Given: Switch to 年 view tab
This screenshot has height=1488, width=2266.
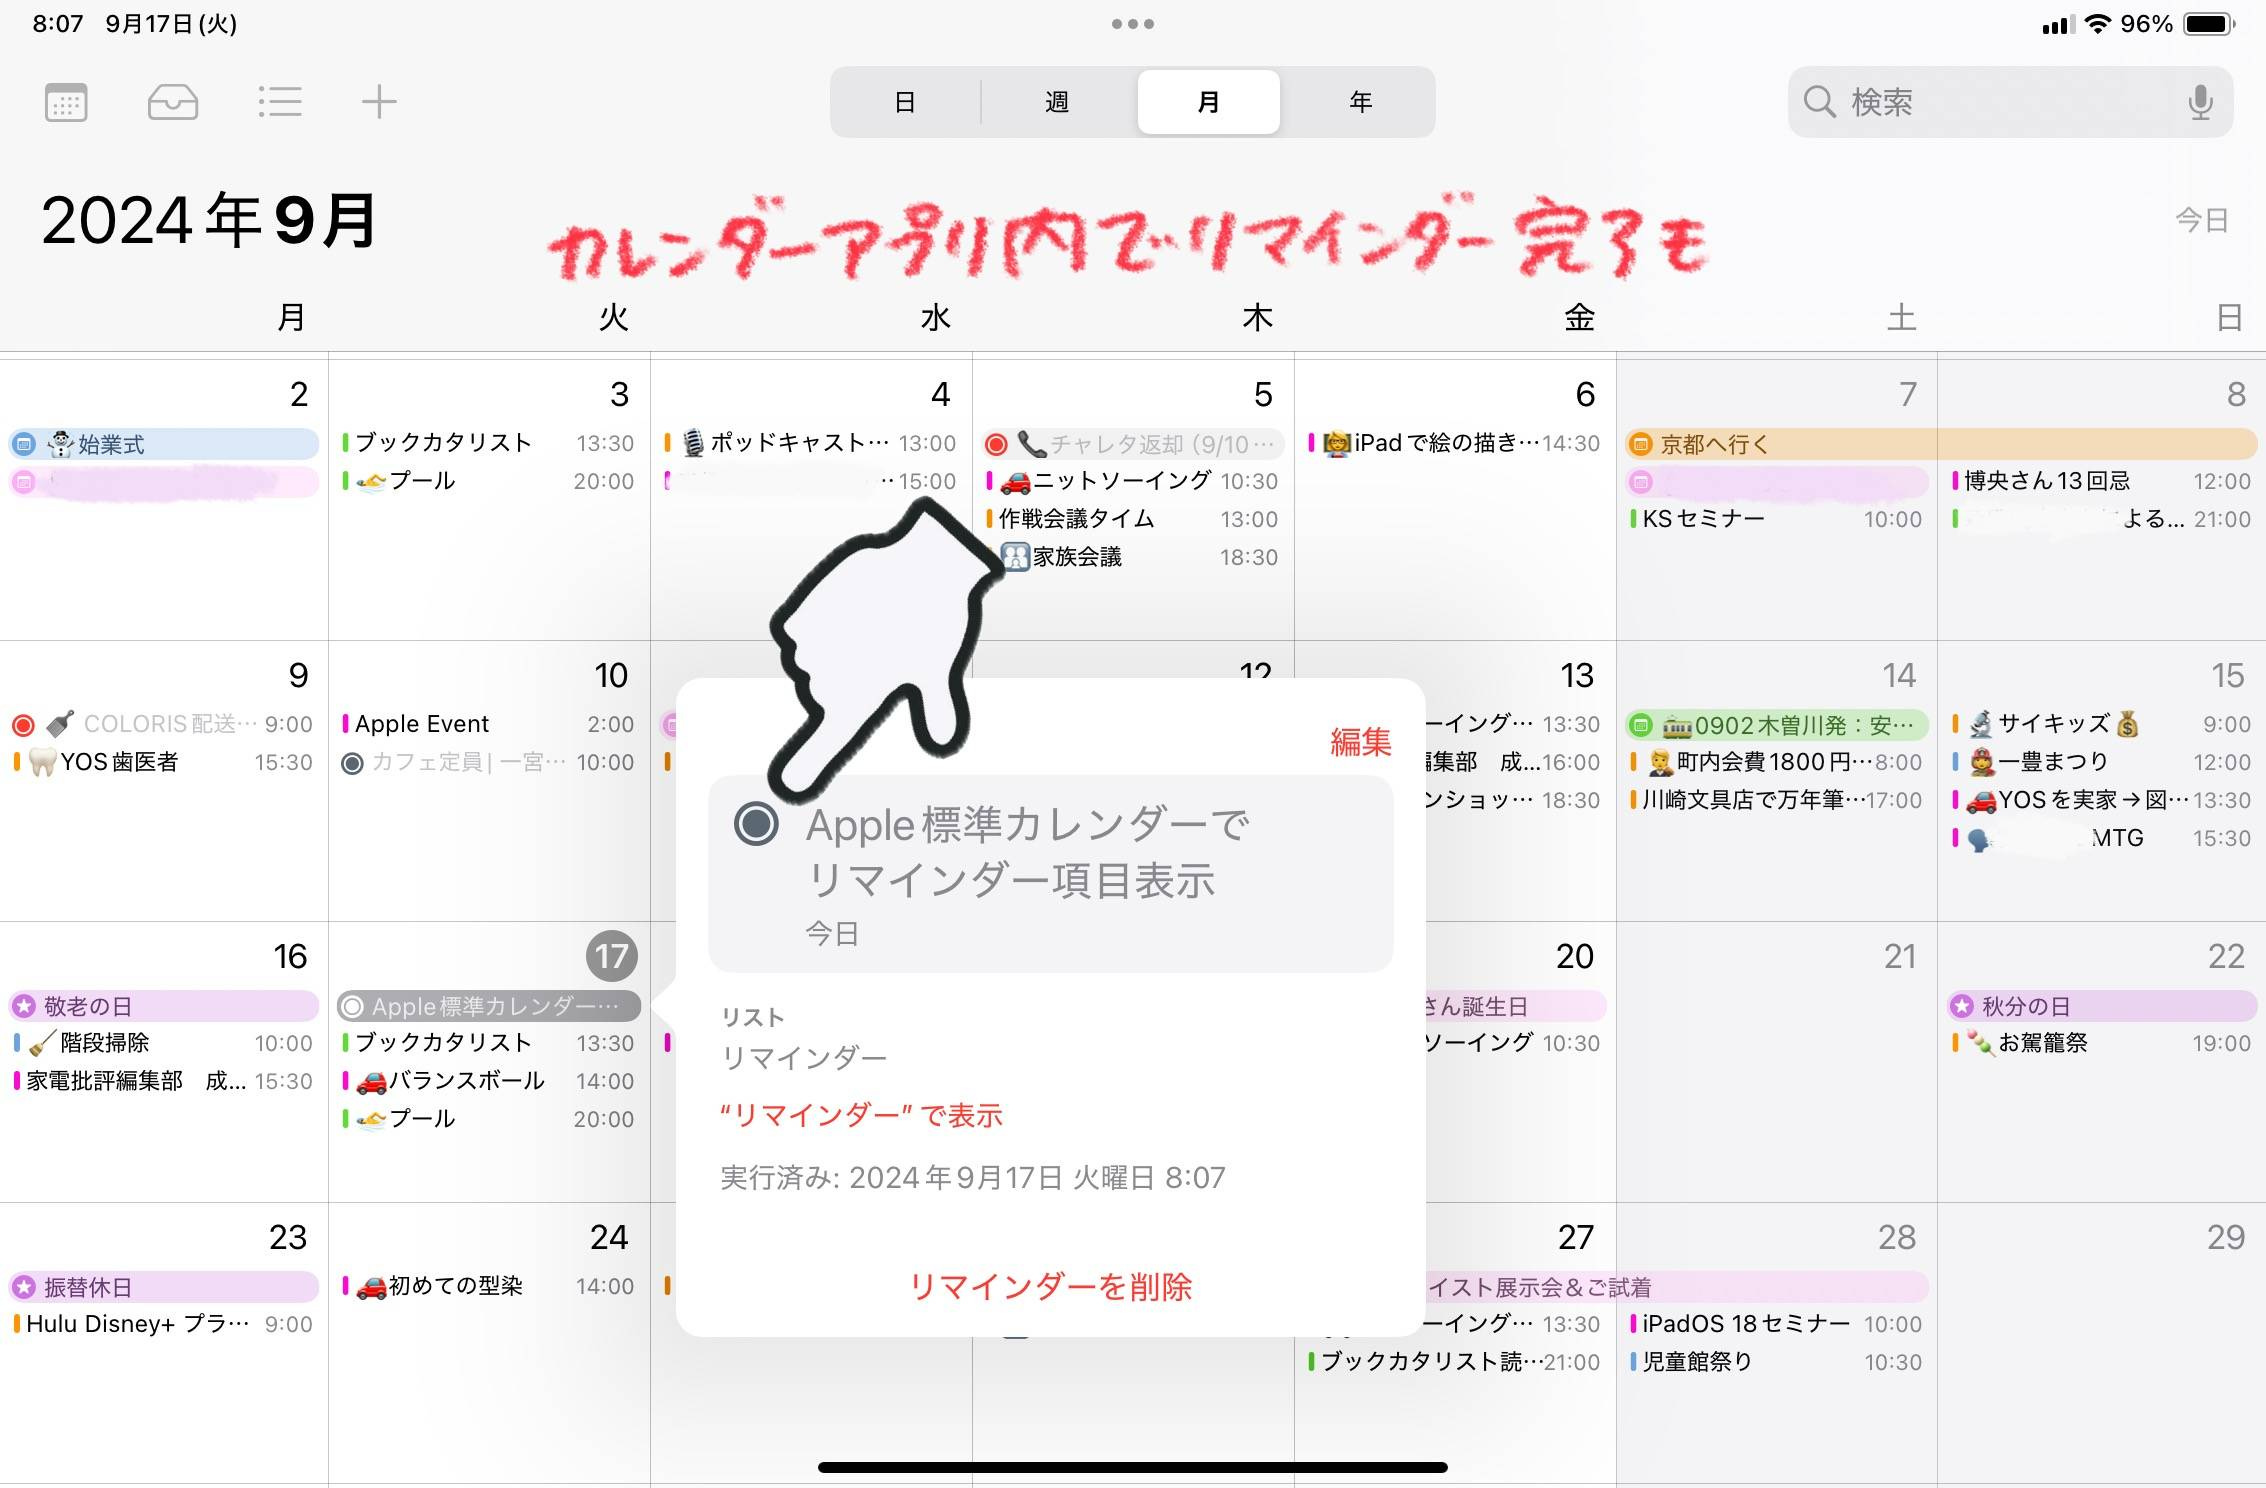Looking at the screenshot, I should coord(1360,102).
